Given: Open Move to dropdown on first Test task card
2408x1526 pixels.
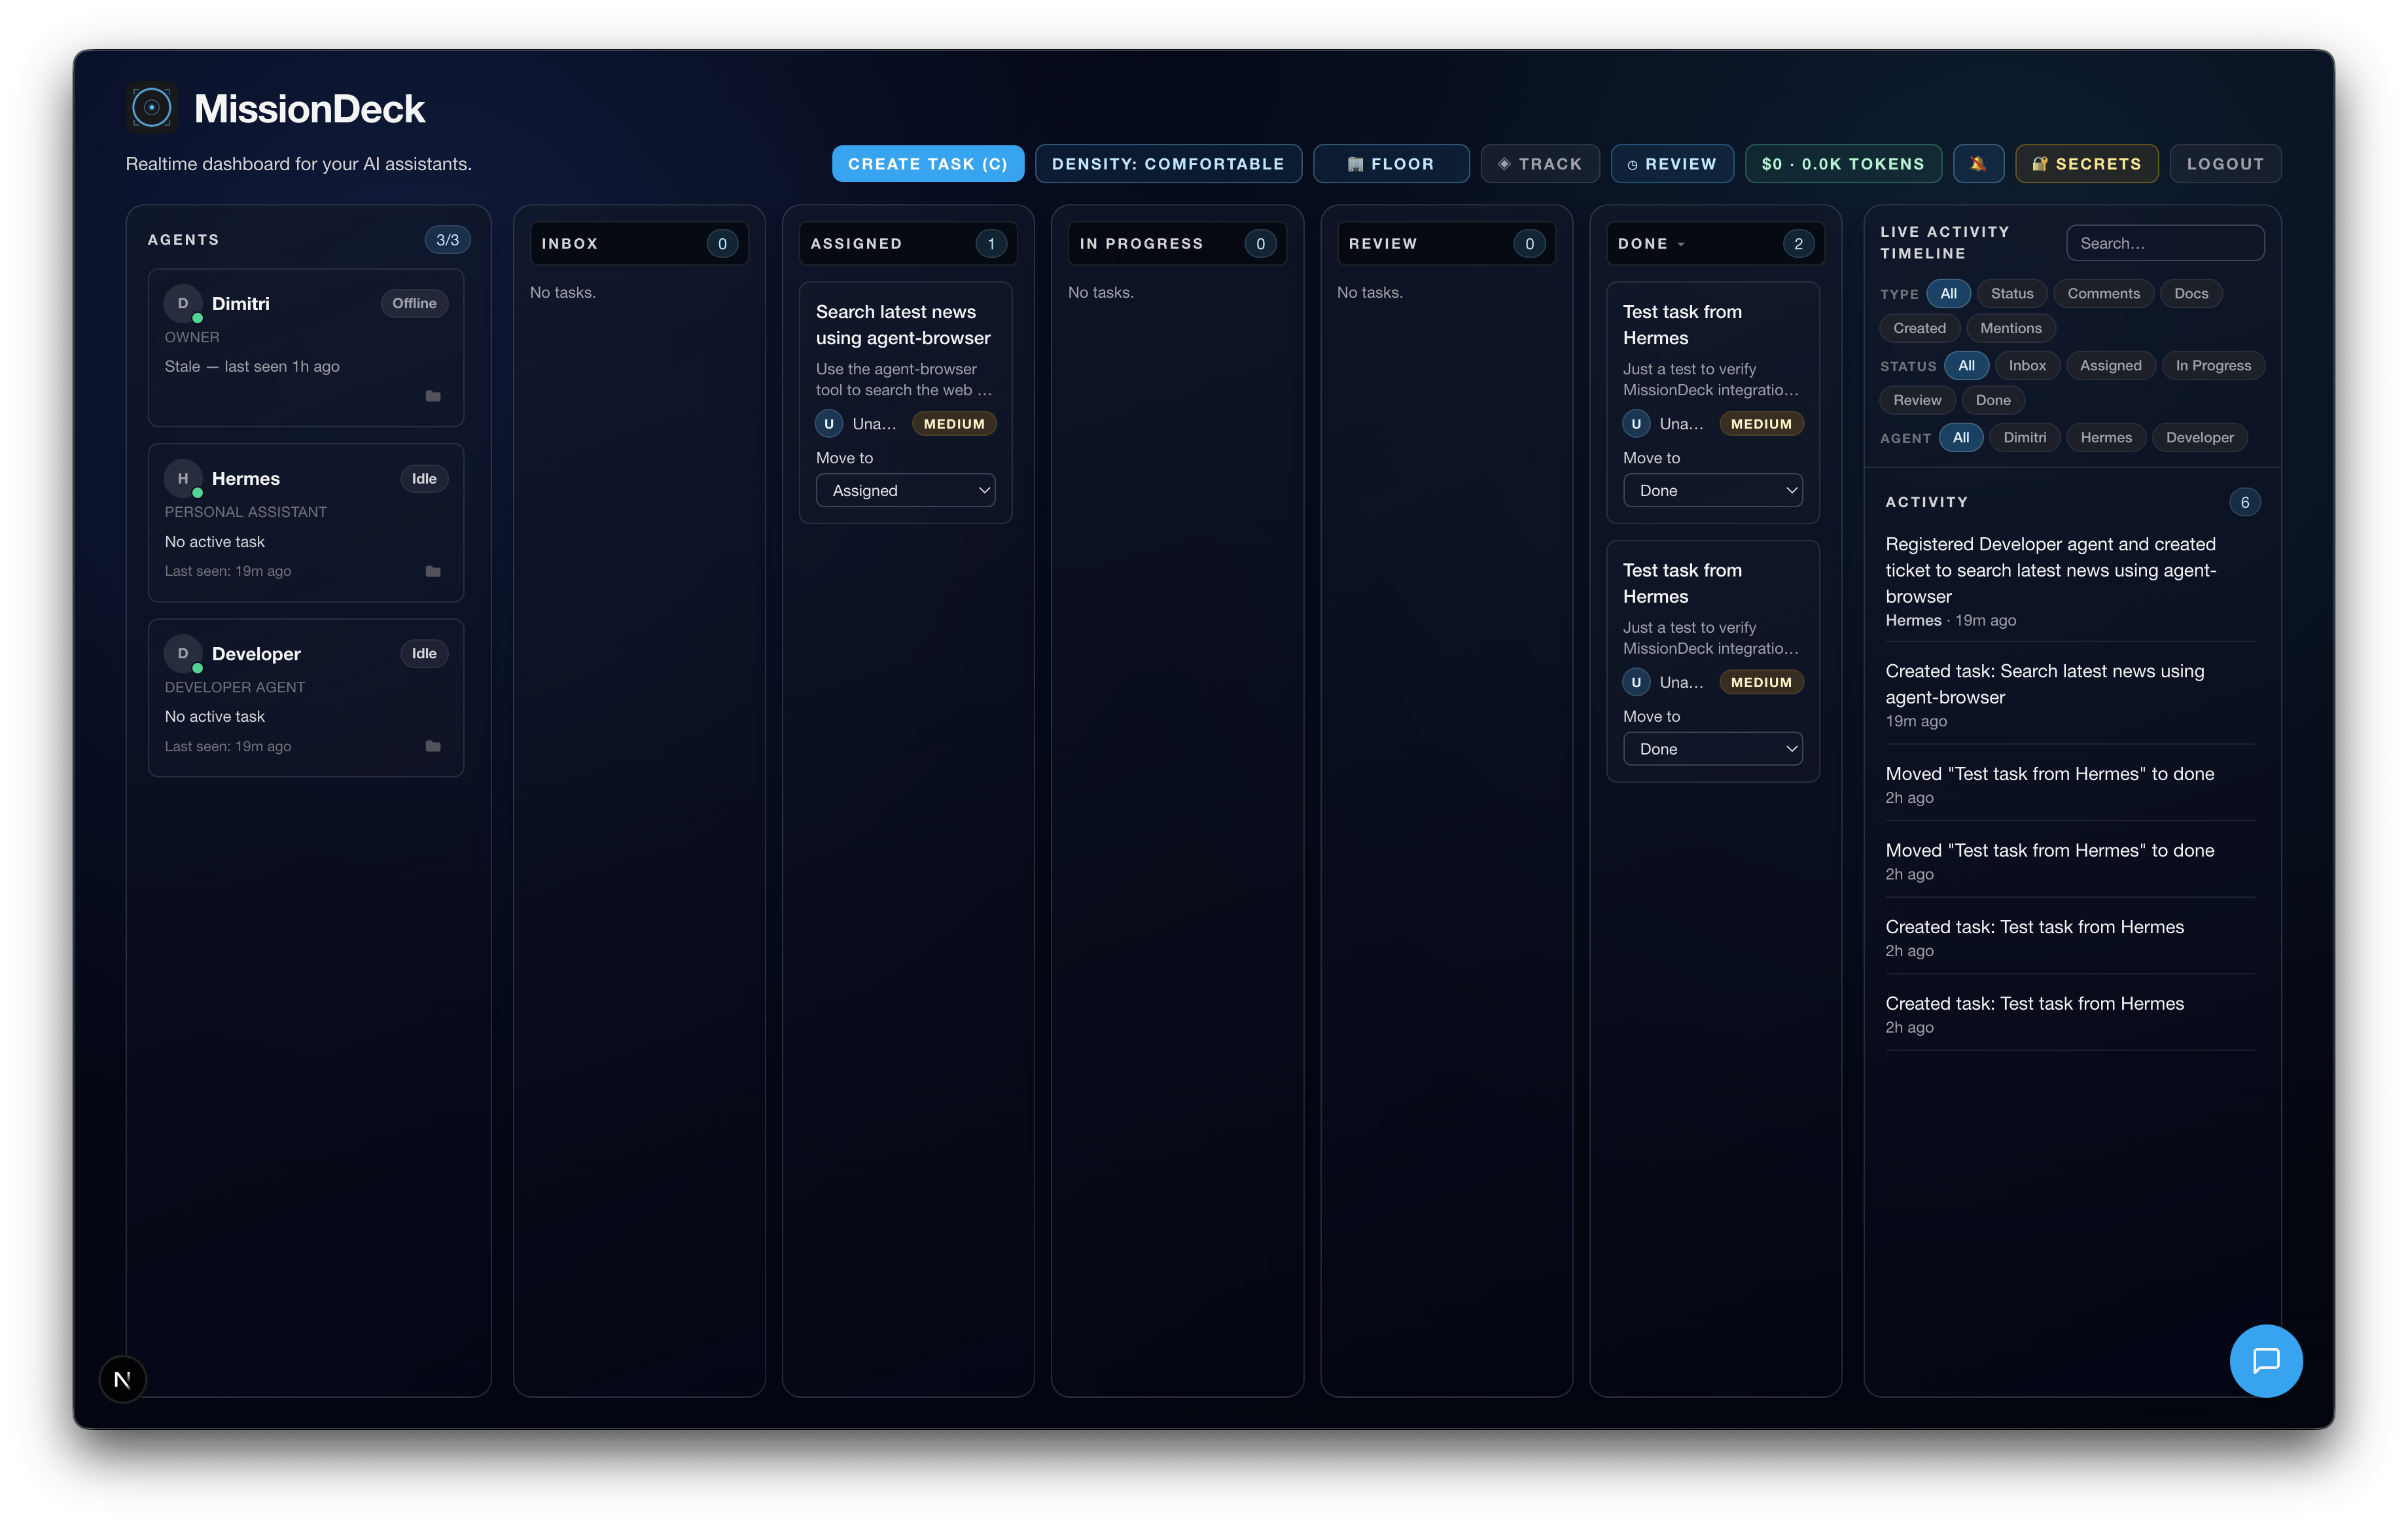Looking at the screenshot, I should coord(1712,490).
